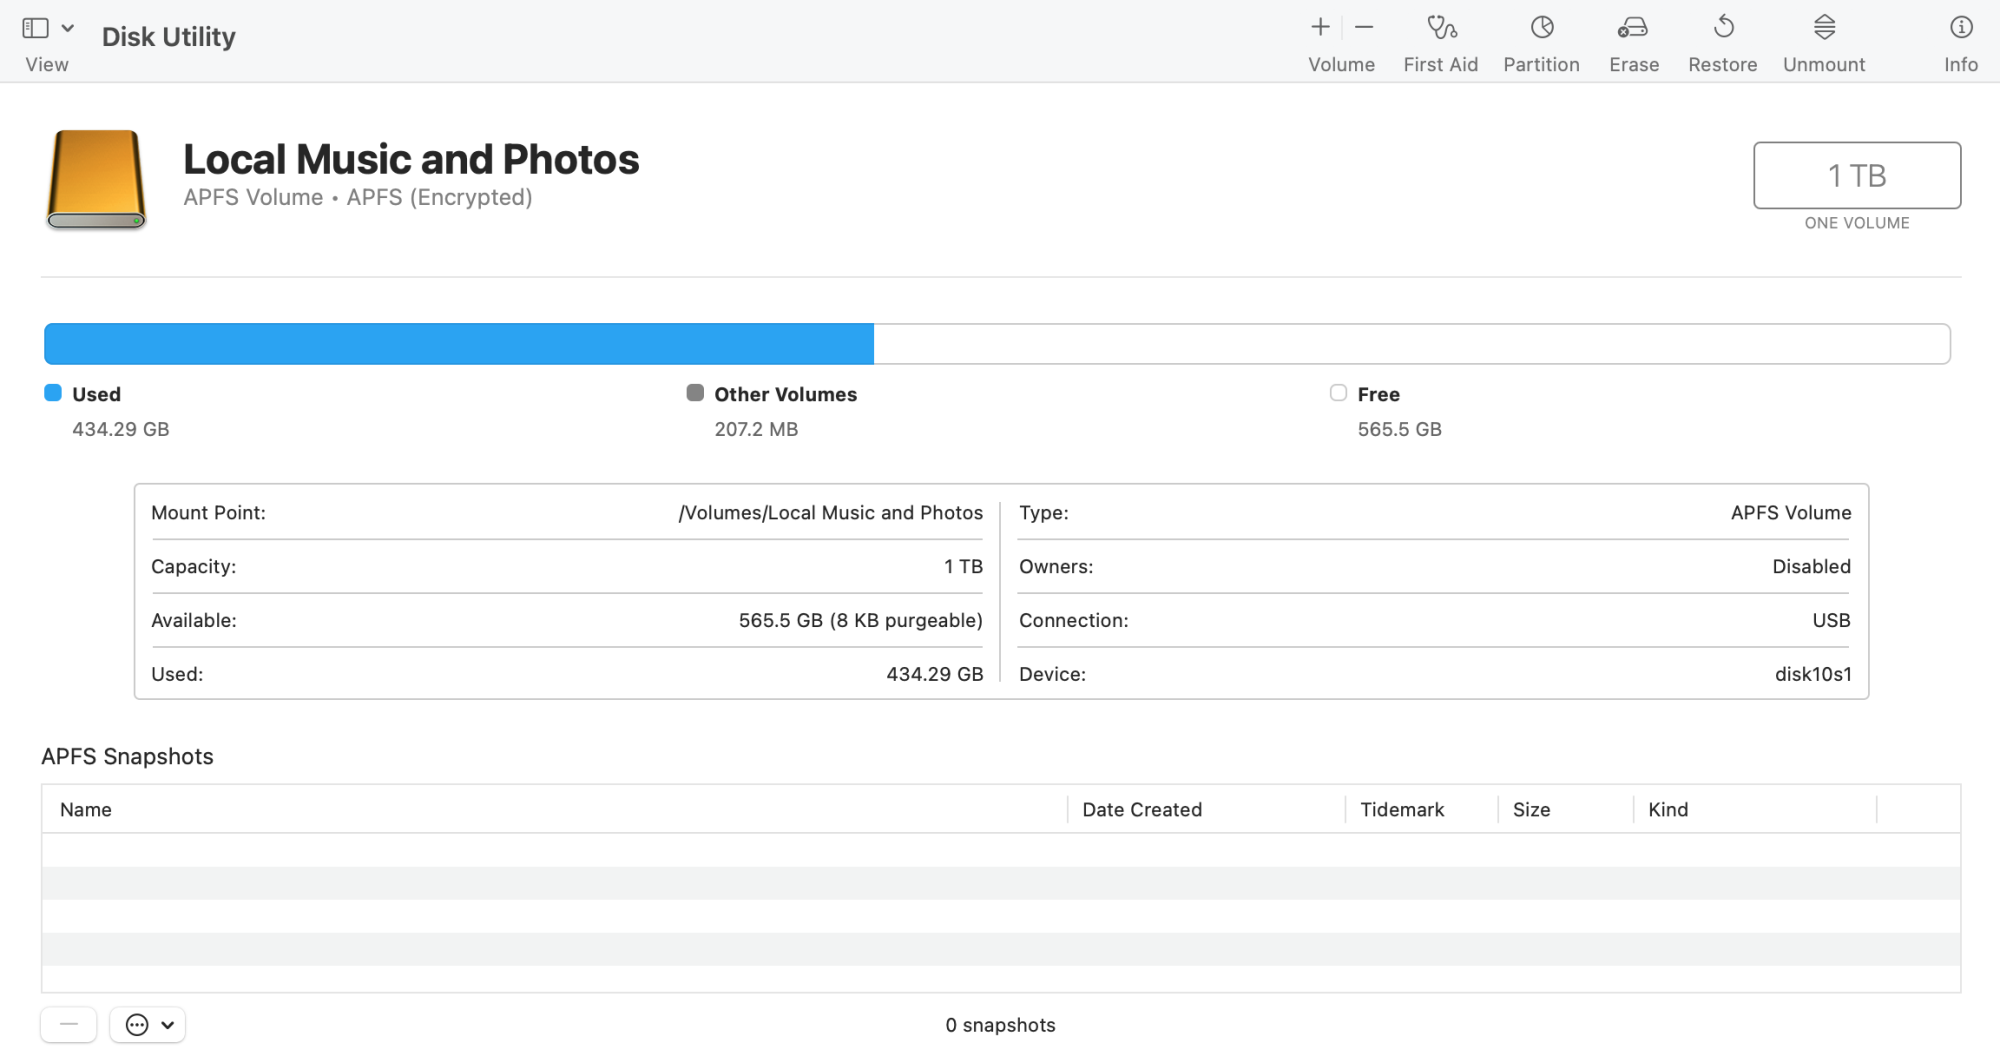Click the Free 565.5 GB legend value
The image size is (2000, 1063).
1399,429
